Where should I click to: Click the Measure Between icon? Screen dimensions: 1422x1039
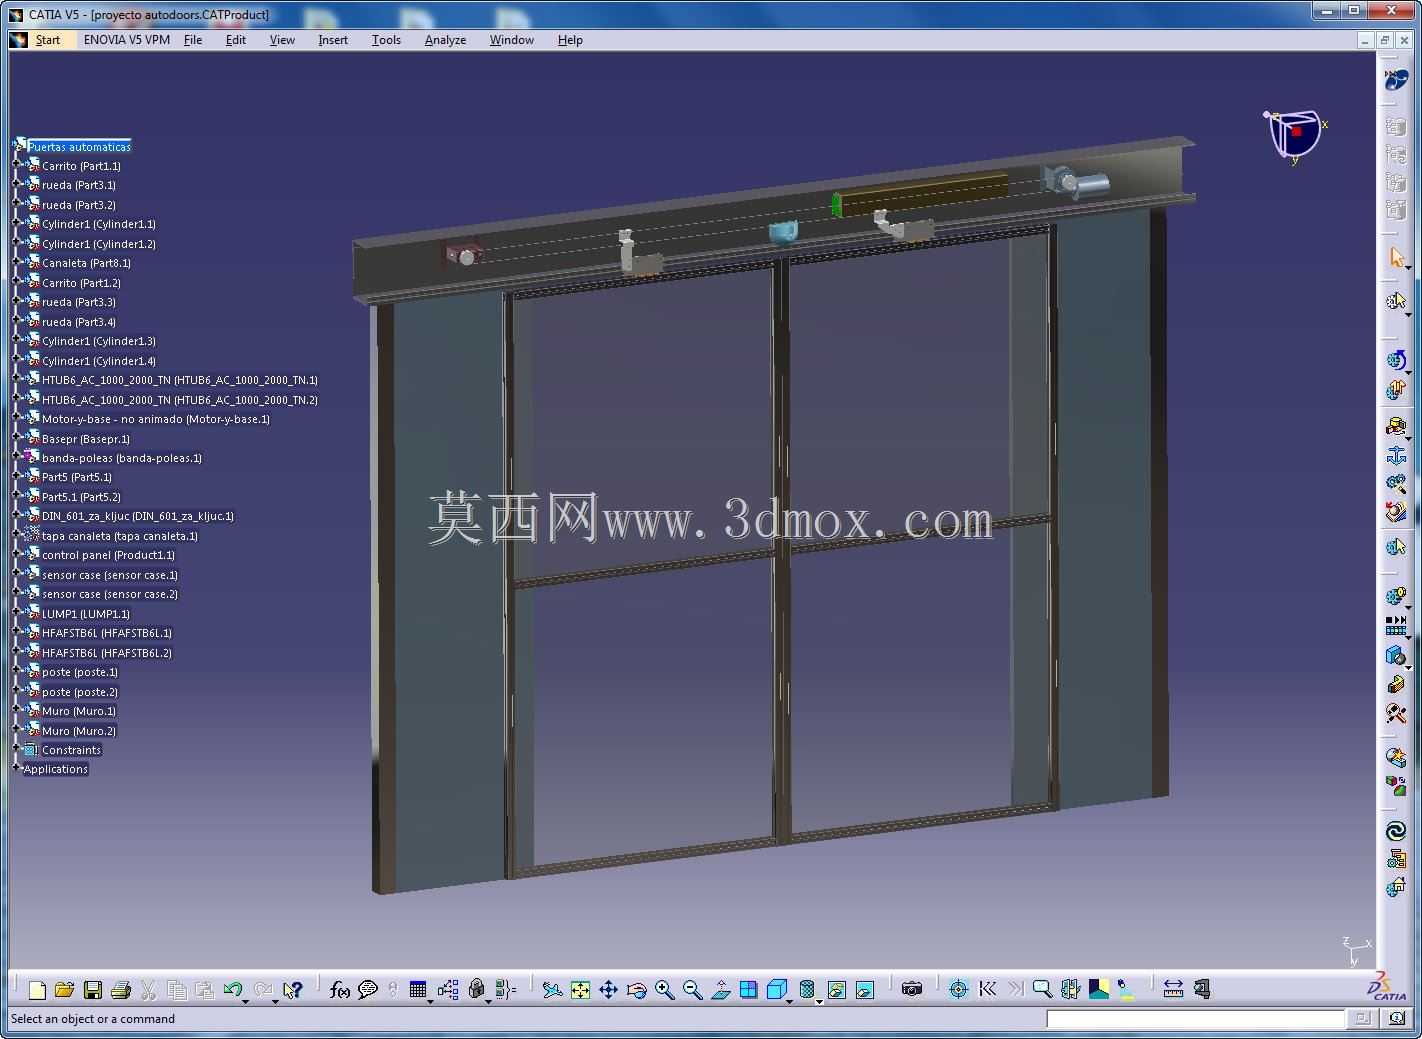pyautogui.click(x=1173, y=990)
